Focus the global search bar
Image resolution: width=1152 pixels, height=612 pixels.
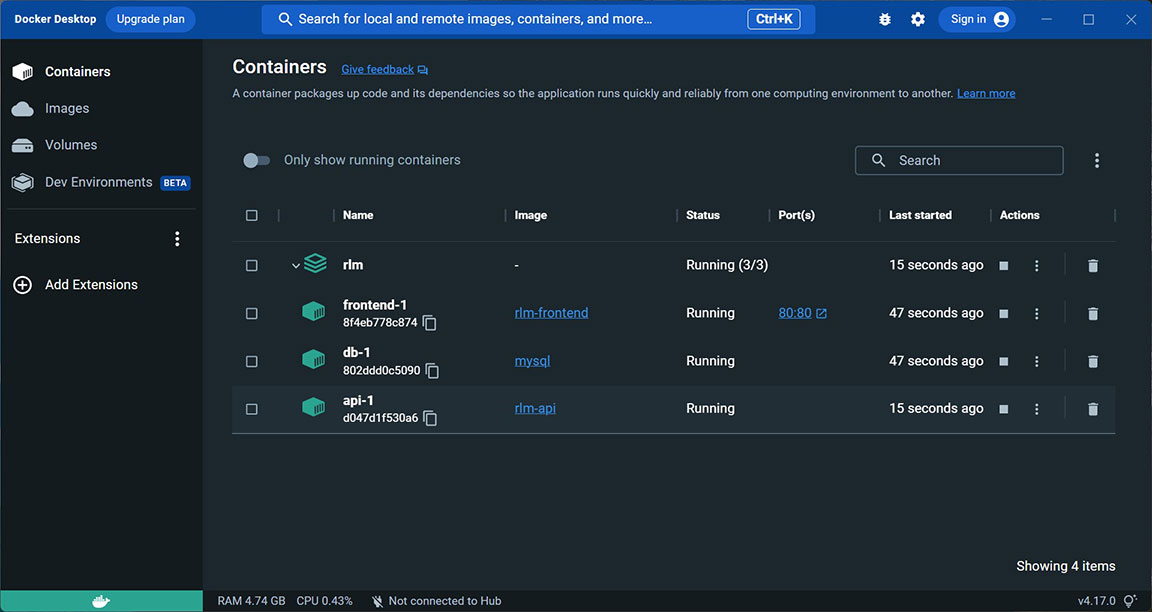pos(538,19)
